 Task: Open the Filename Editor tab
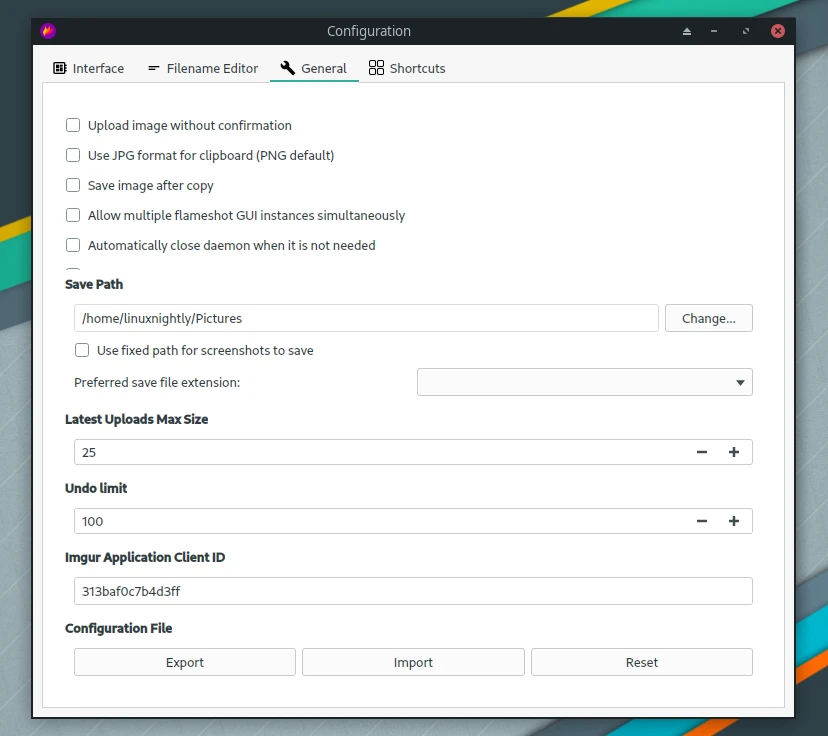pos(203,68)
